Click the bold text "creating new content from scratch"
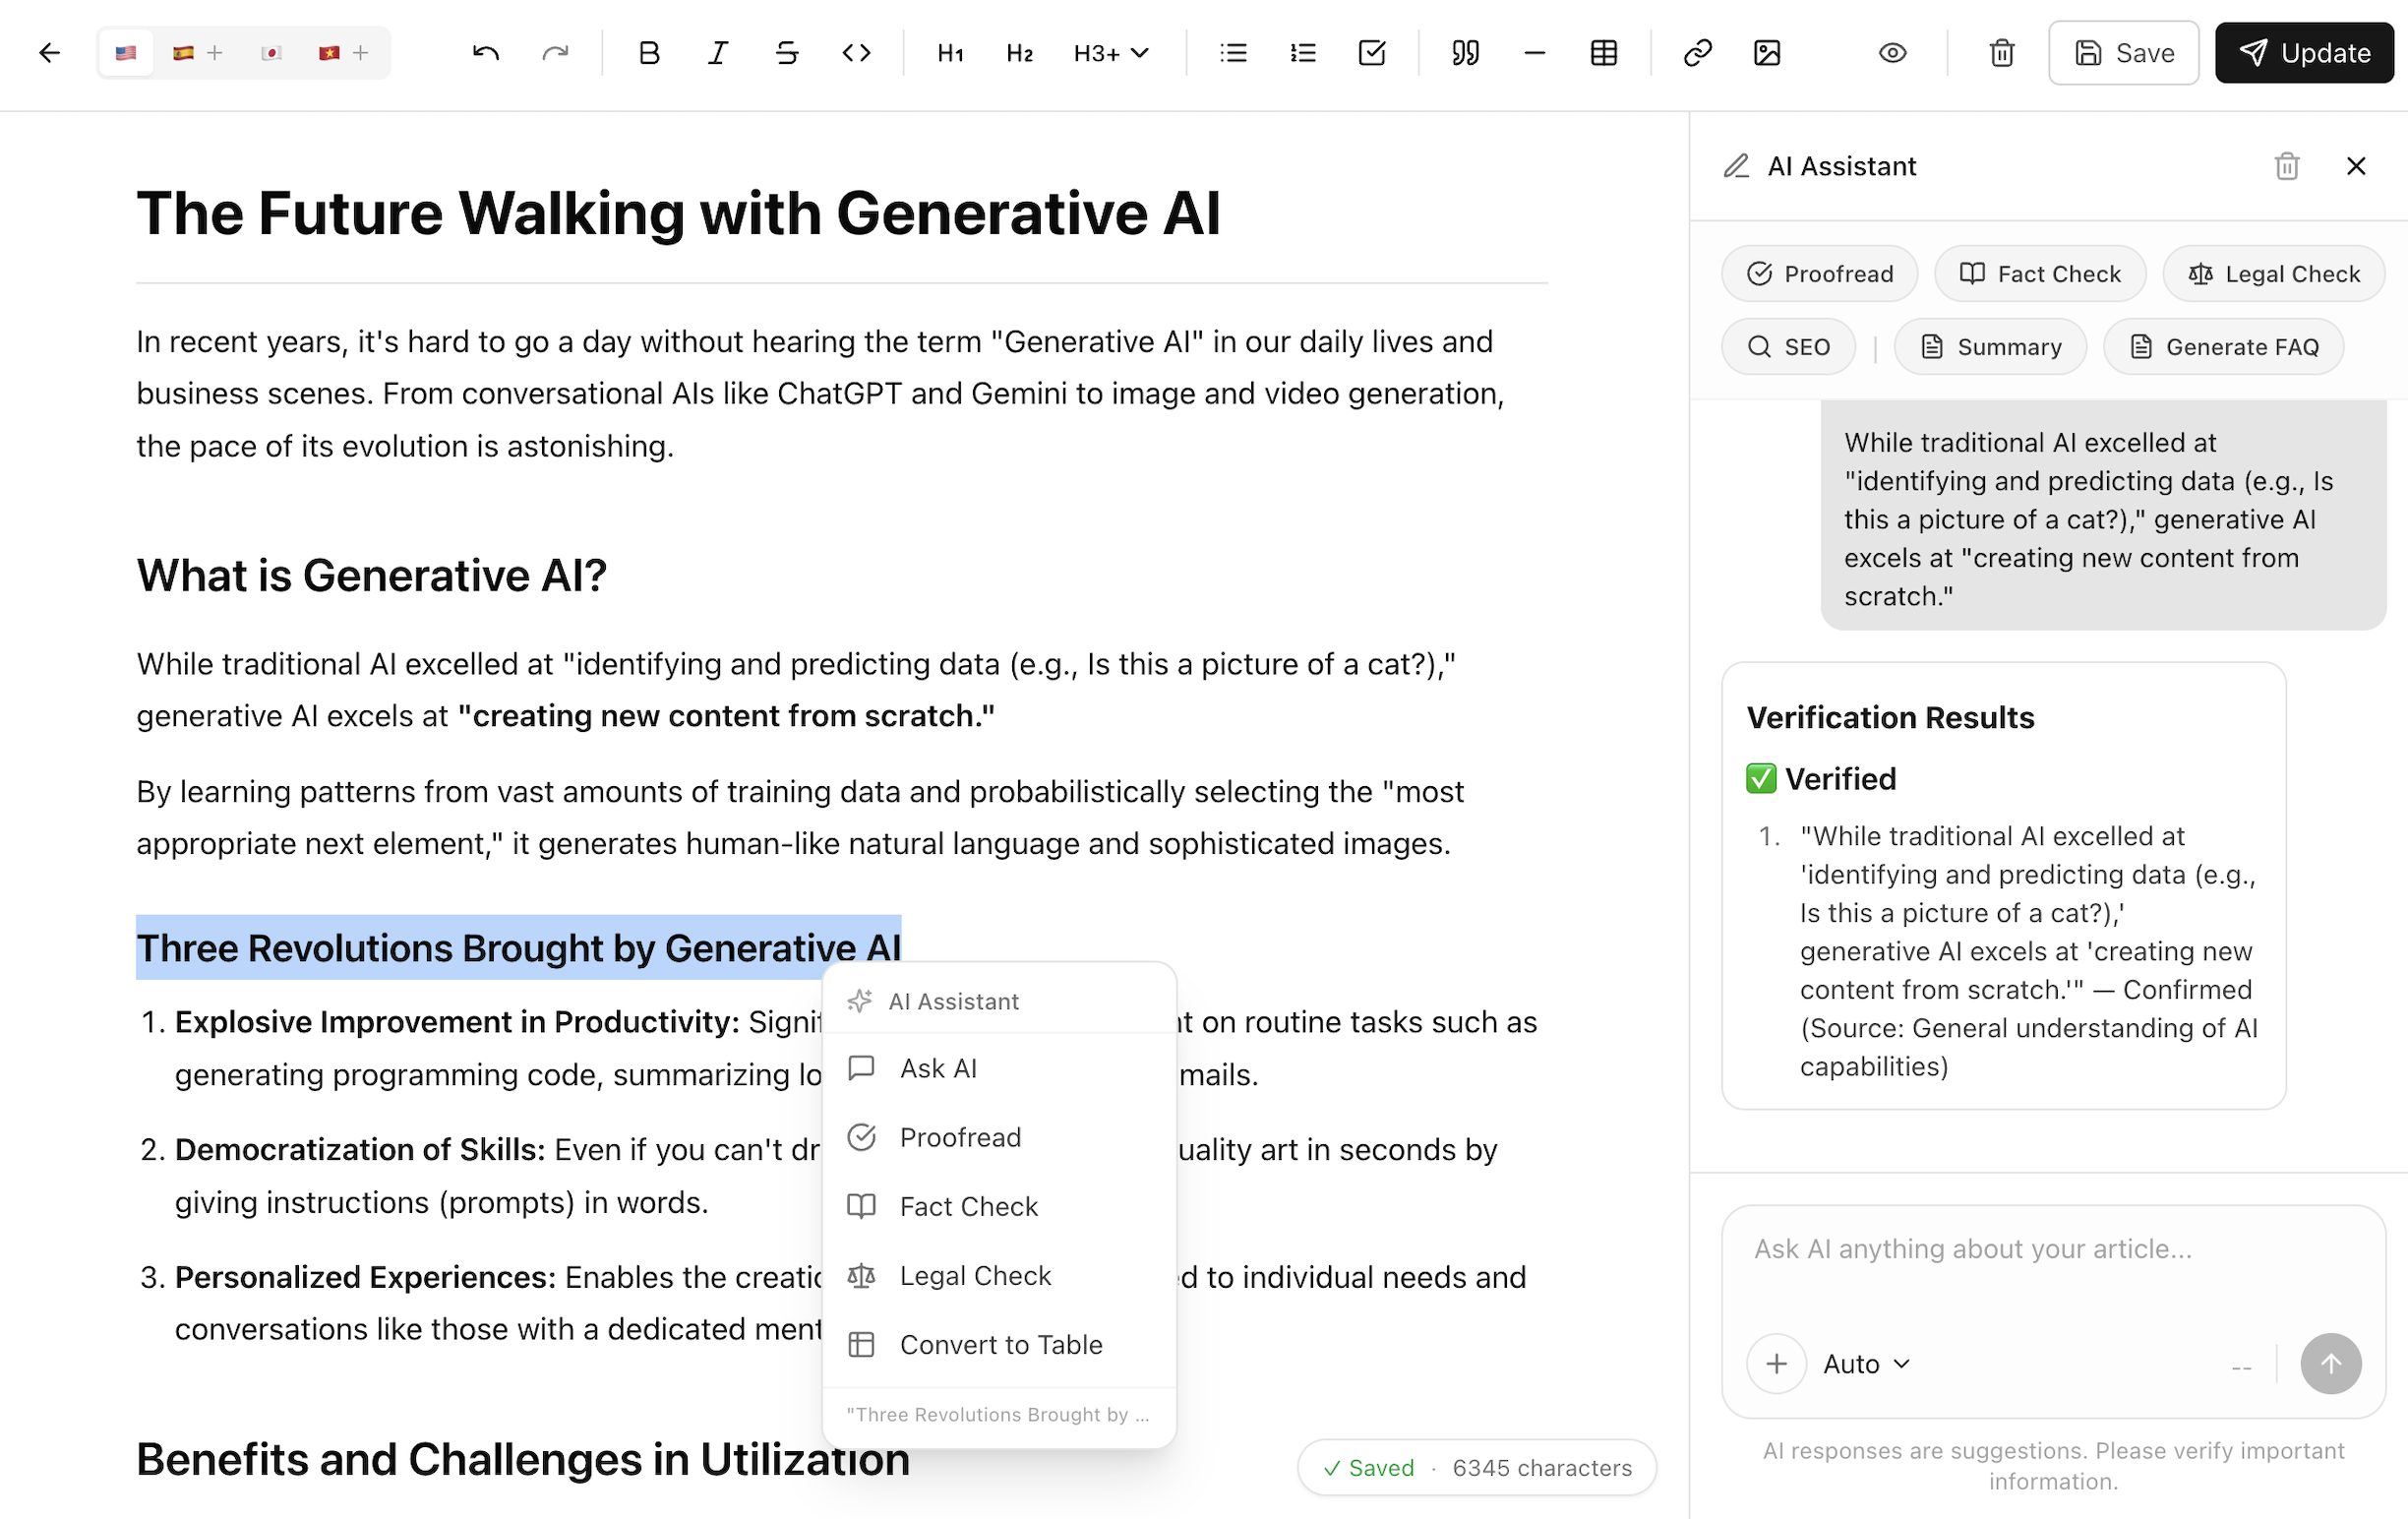 tap(726, 716)
